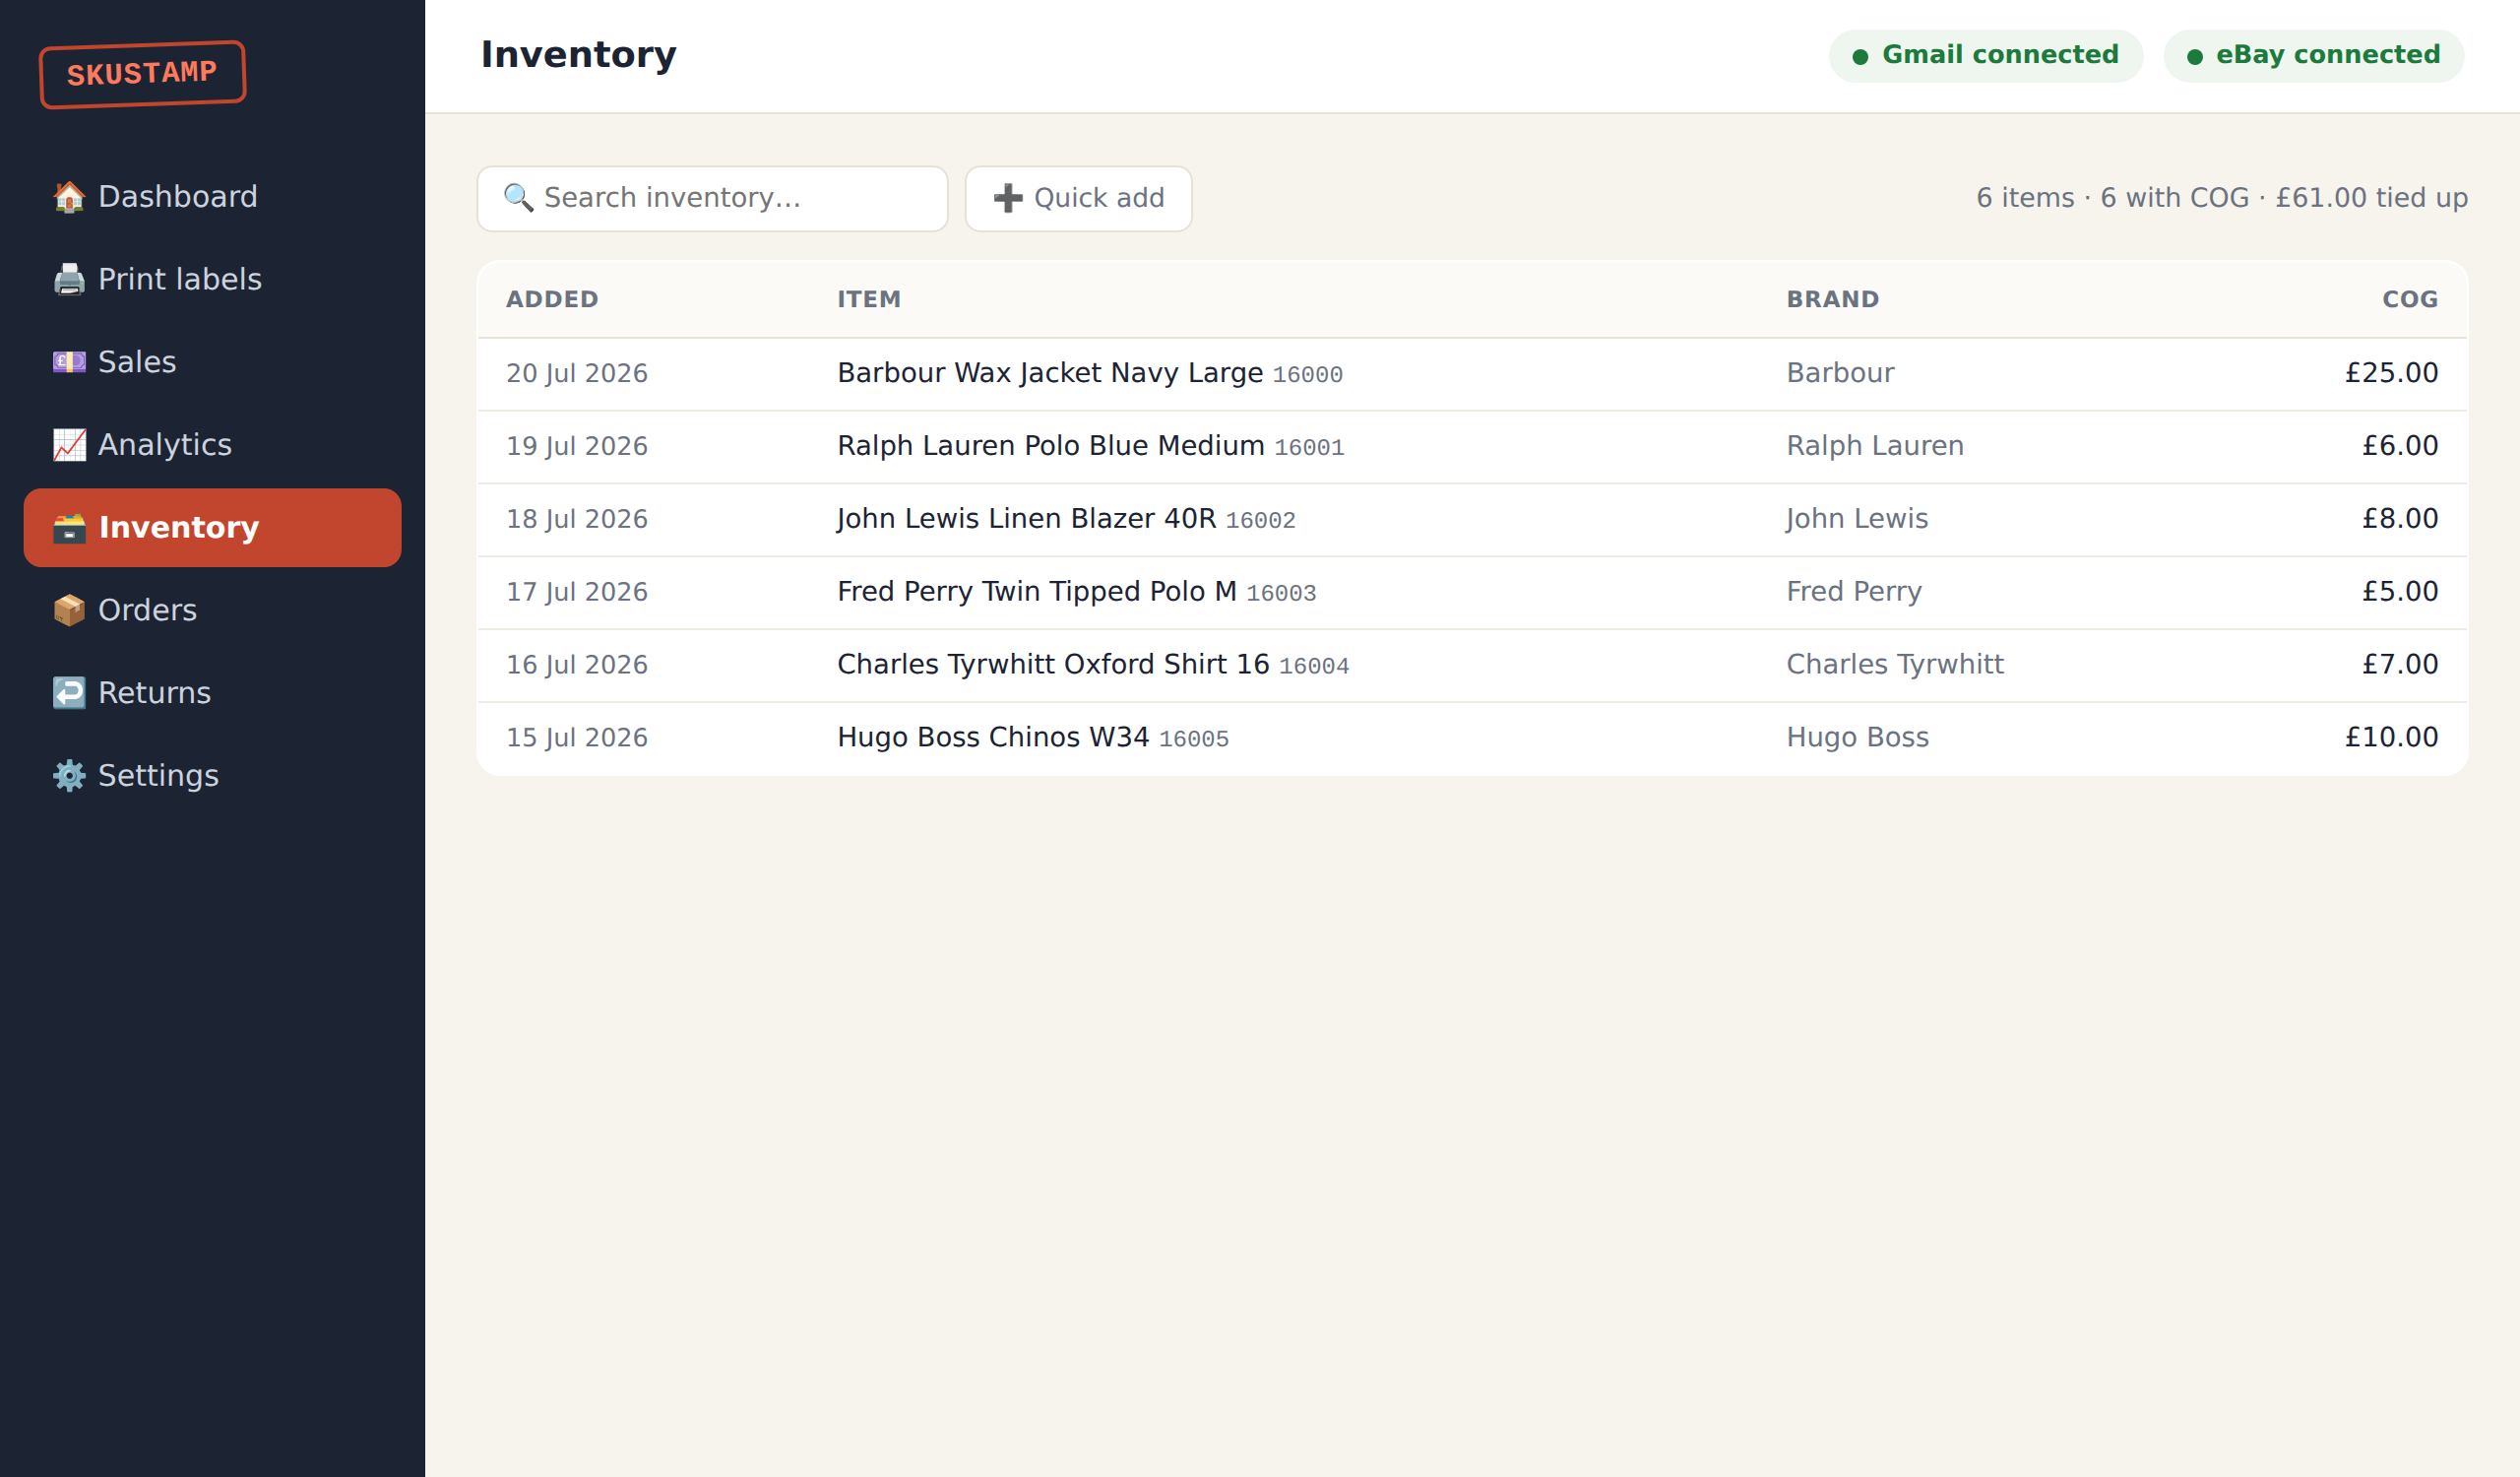Click the Print labels printer icon

pyautogui.click(x=69, y=279)
